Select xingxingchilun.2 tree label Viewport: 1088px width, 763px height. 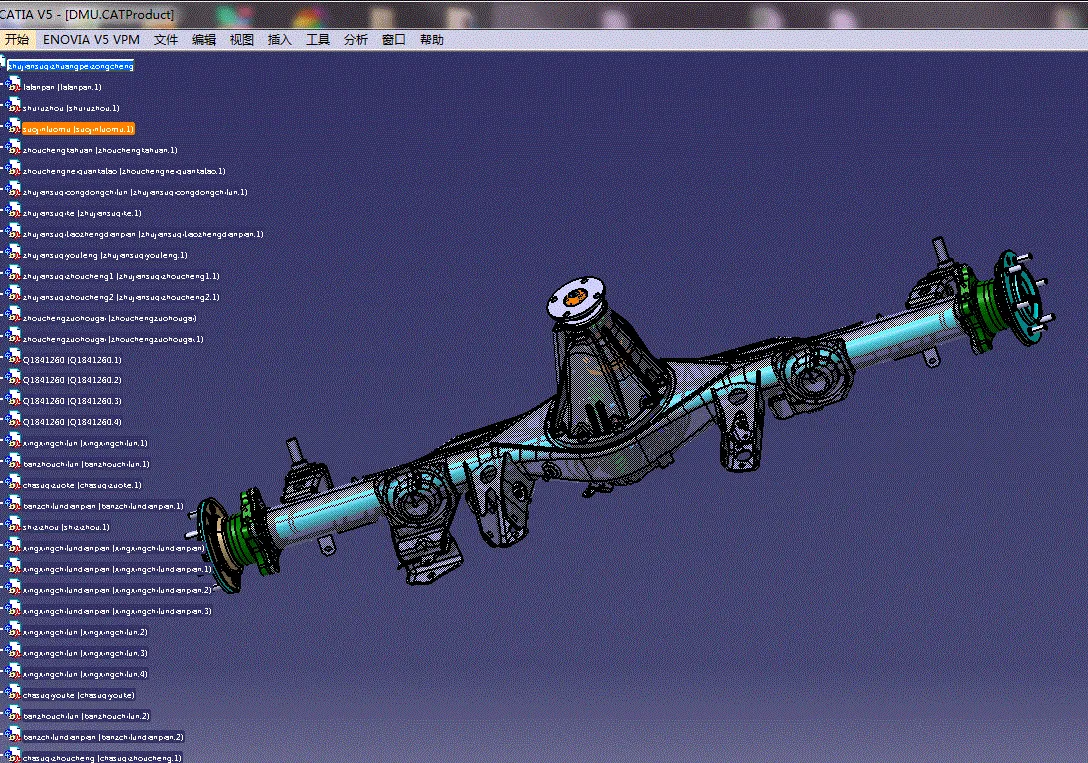coord(85,632)
